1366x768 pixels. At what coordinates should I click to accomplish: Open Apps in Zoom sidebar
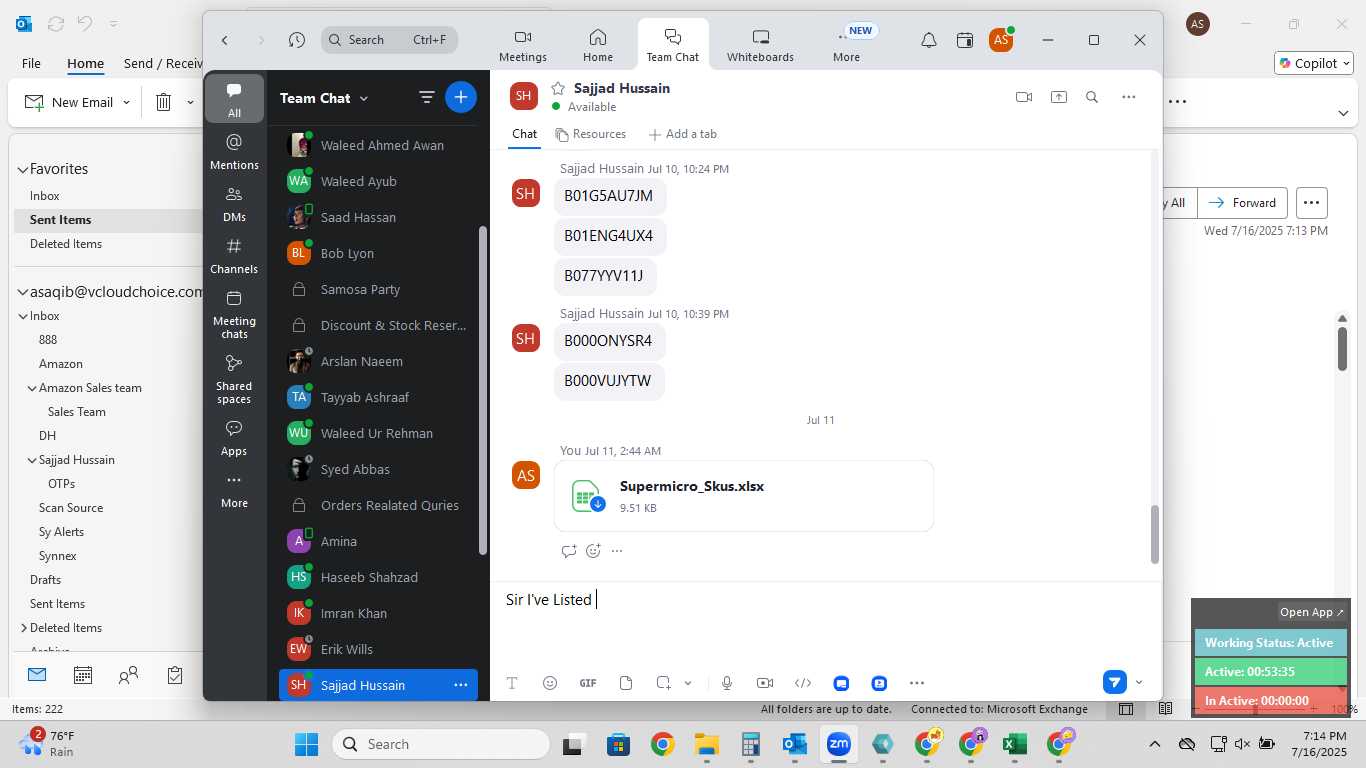coord(234,437)
